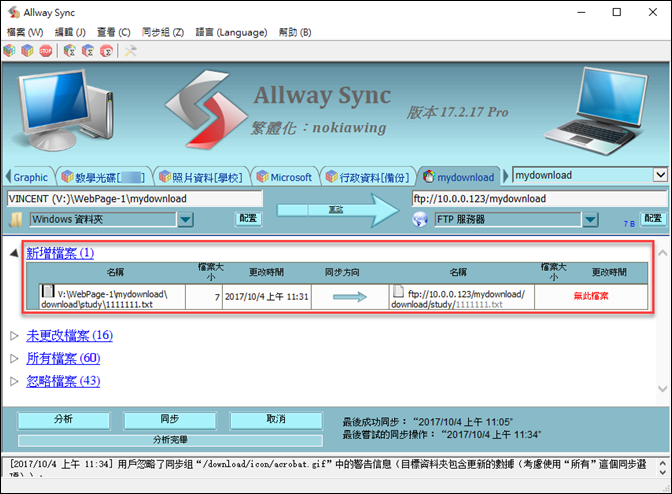Screen dimensions: 672x494
Task: Click the 所有檔案 (60) link
Action: tap(63, 358)
